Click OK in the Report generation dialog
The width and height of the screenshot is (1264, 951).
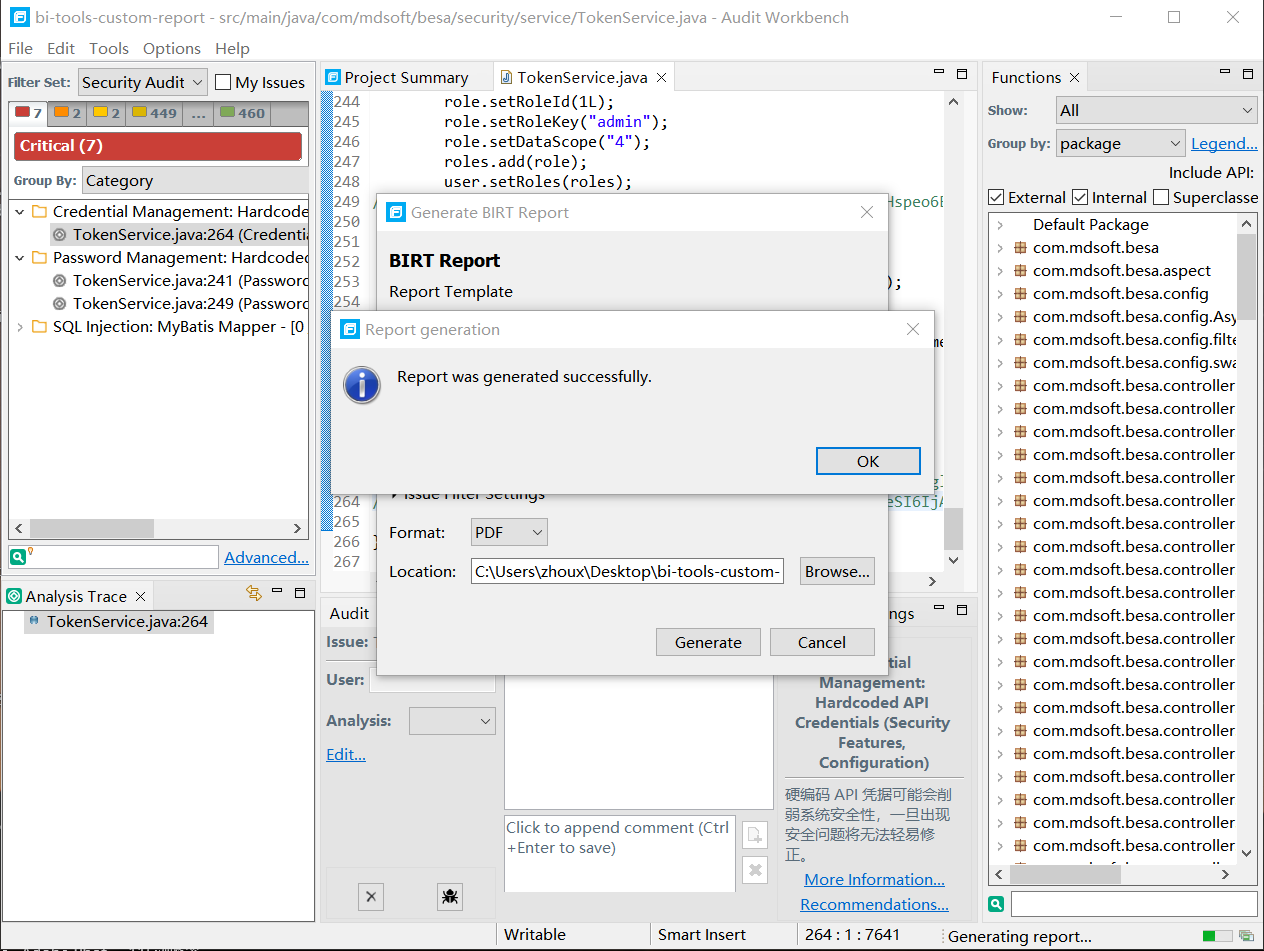[x=868, y=461]
